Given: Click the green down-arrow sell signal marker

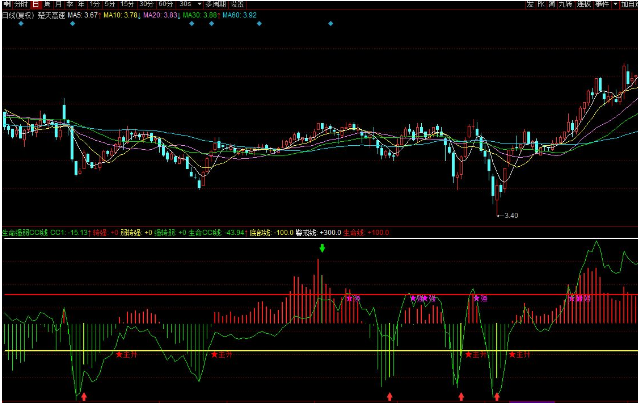Looking at the screenshot, I should (x=322, y=248).
